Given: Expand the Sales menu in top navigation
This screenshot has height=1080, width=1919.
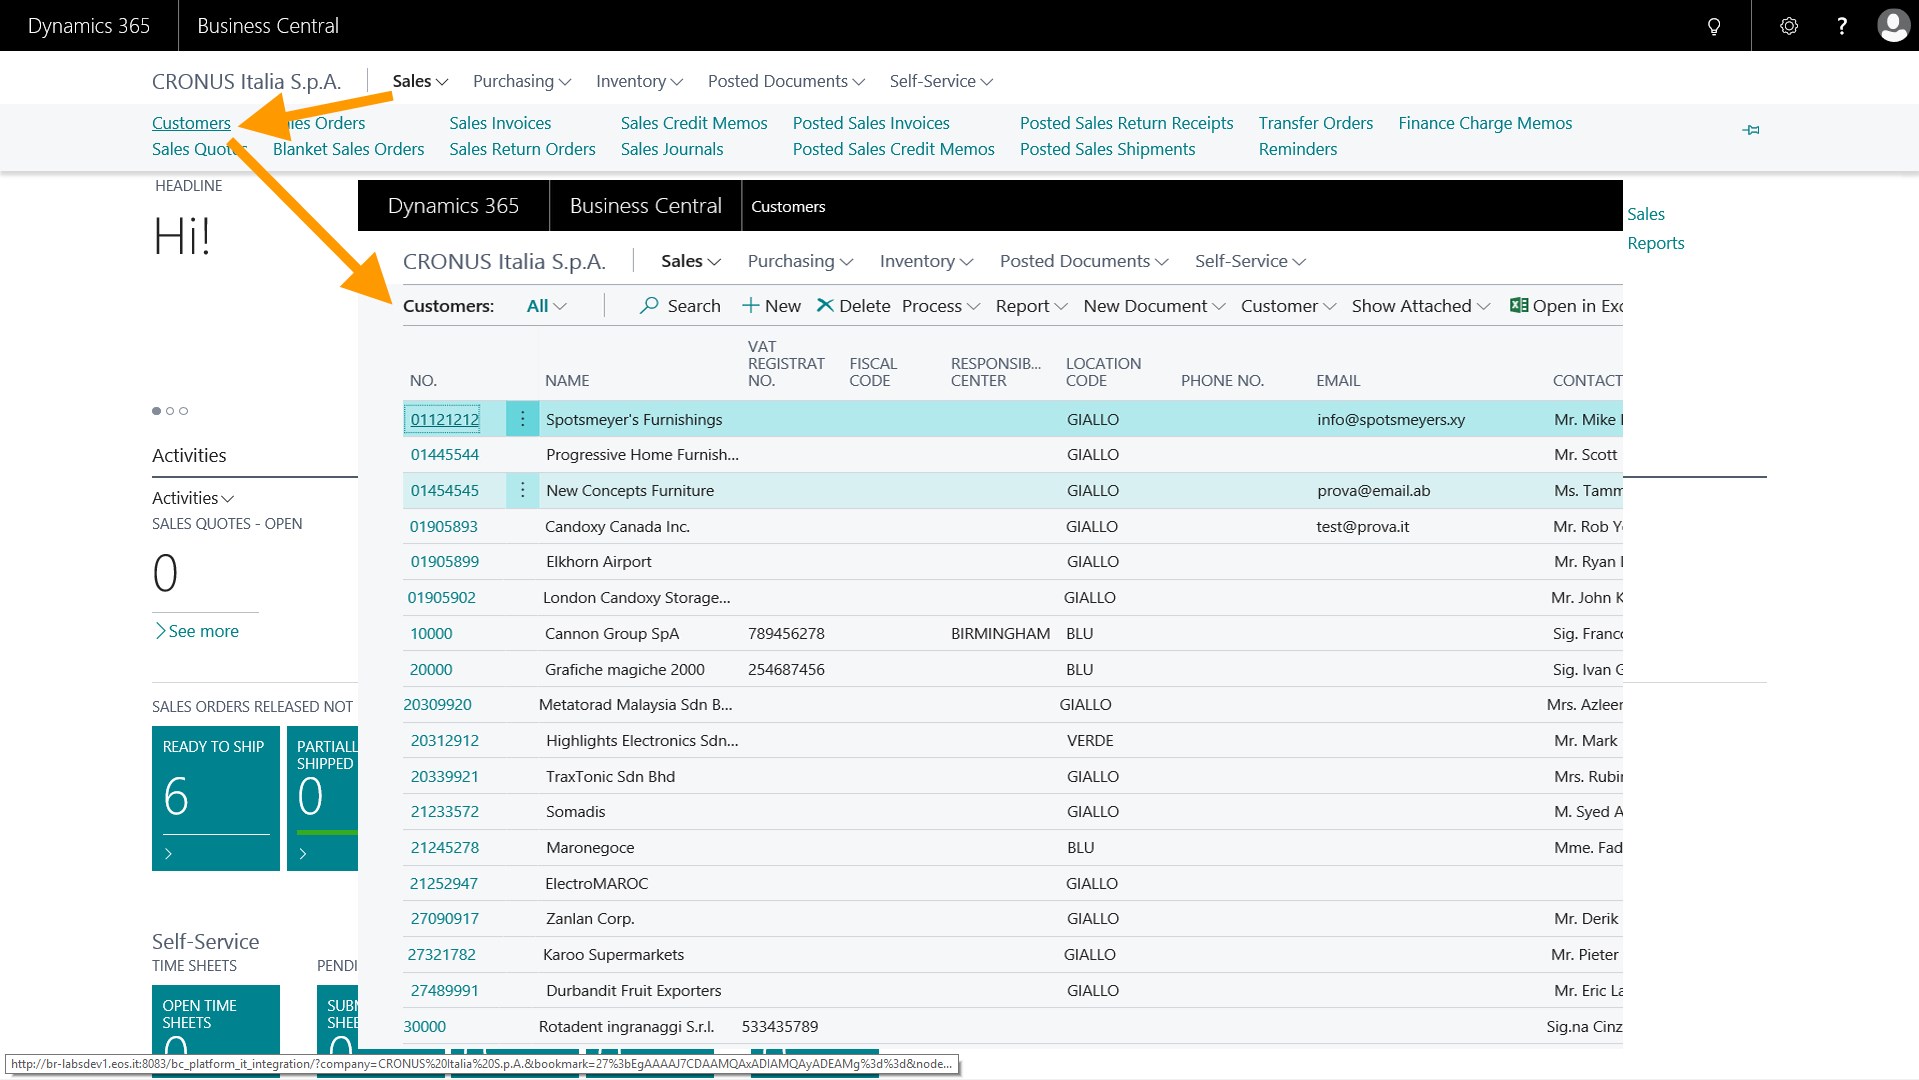Looking at the screenshot, I should tap(420, 81).
